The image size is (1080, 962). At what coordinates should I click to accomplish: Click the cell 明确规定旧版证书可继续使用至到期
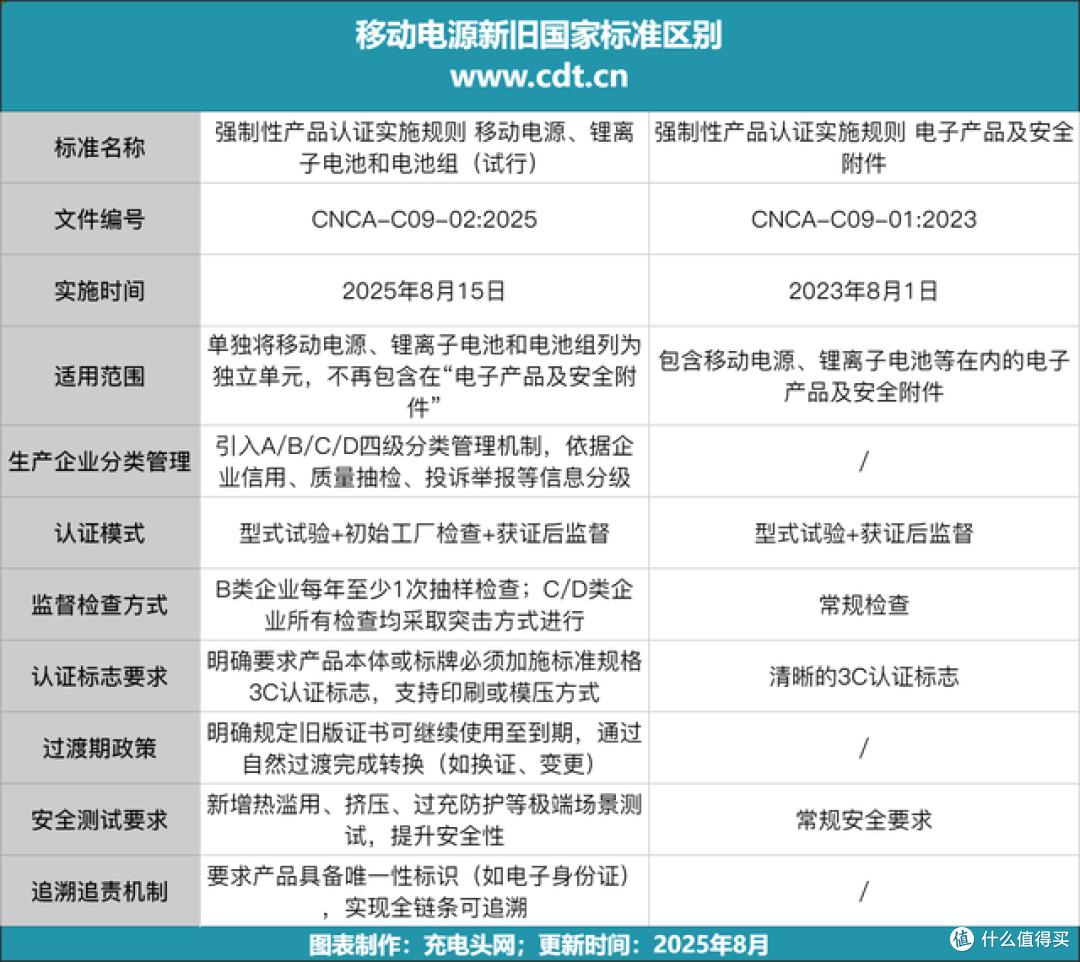pos(424,748)
